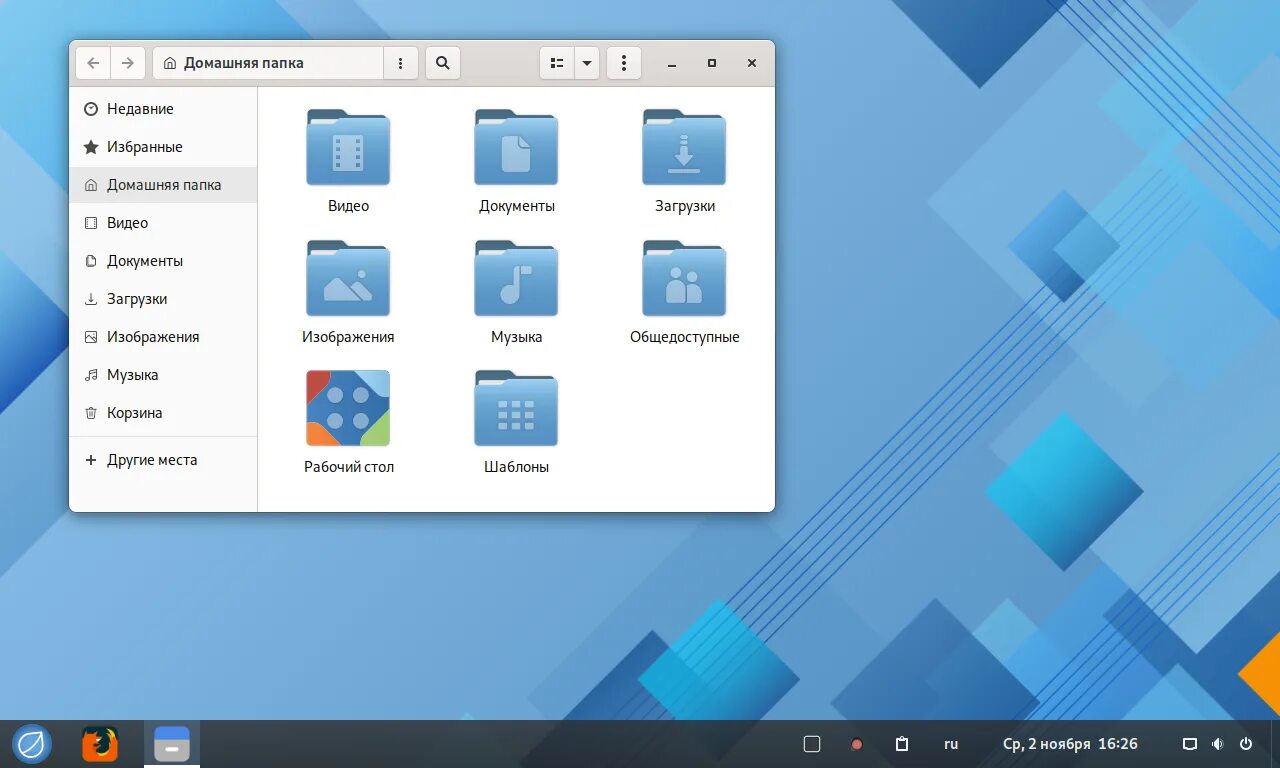Select Избранные in the sidebar

pos(144,146)
